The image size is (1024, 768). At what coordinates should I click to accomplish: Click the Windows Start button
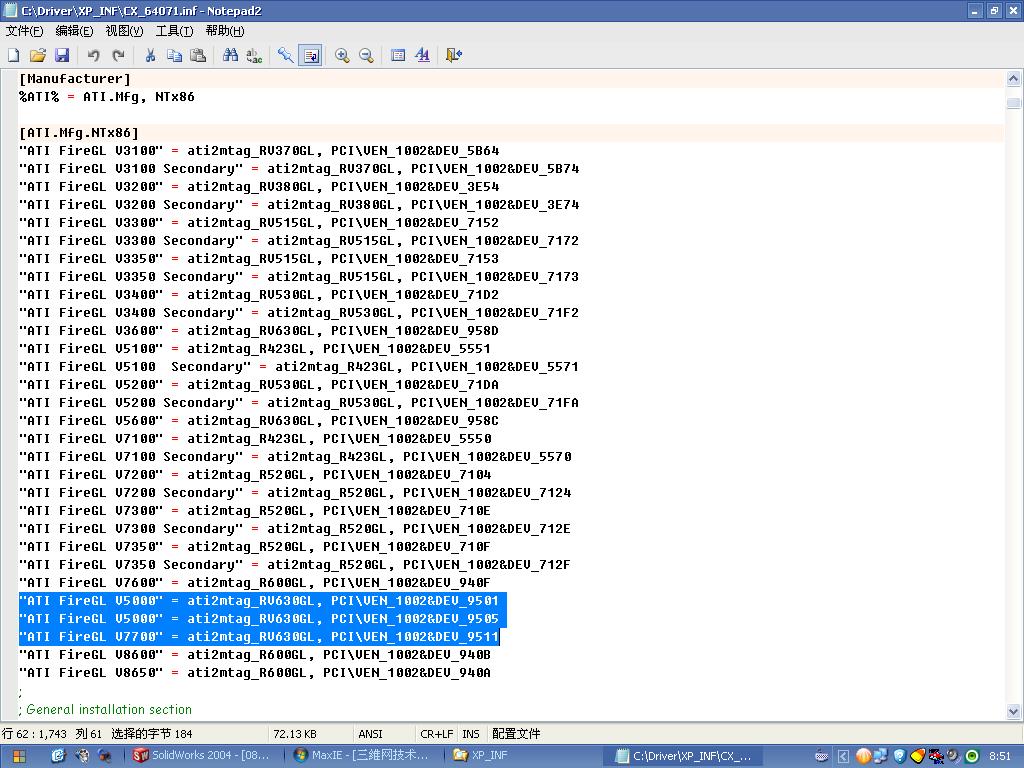tap(19, 756)
